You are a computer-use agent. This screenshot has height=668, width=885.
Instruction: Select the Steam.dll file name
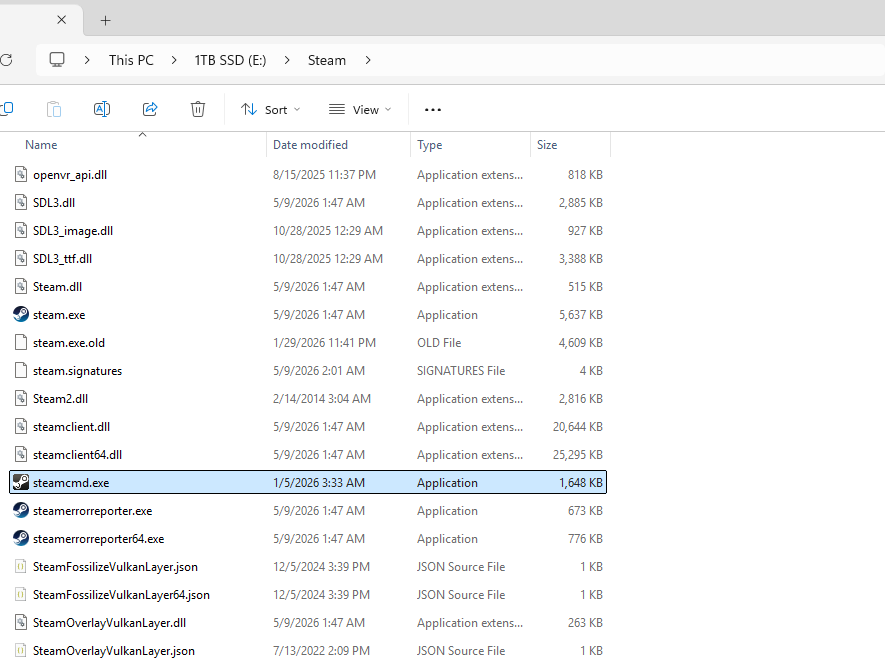click(x=57, y=287)
